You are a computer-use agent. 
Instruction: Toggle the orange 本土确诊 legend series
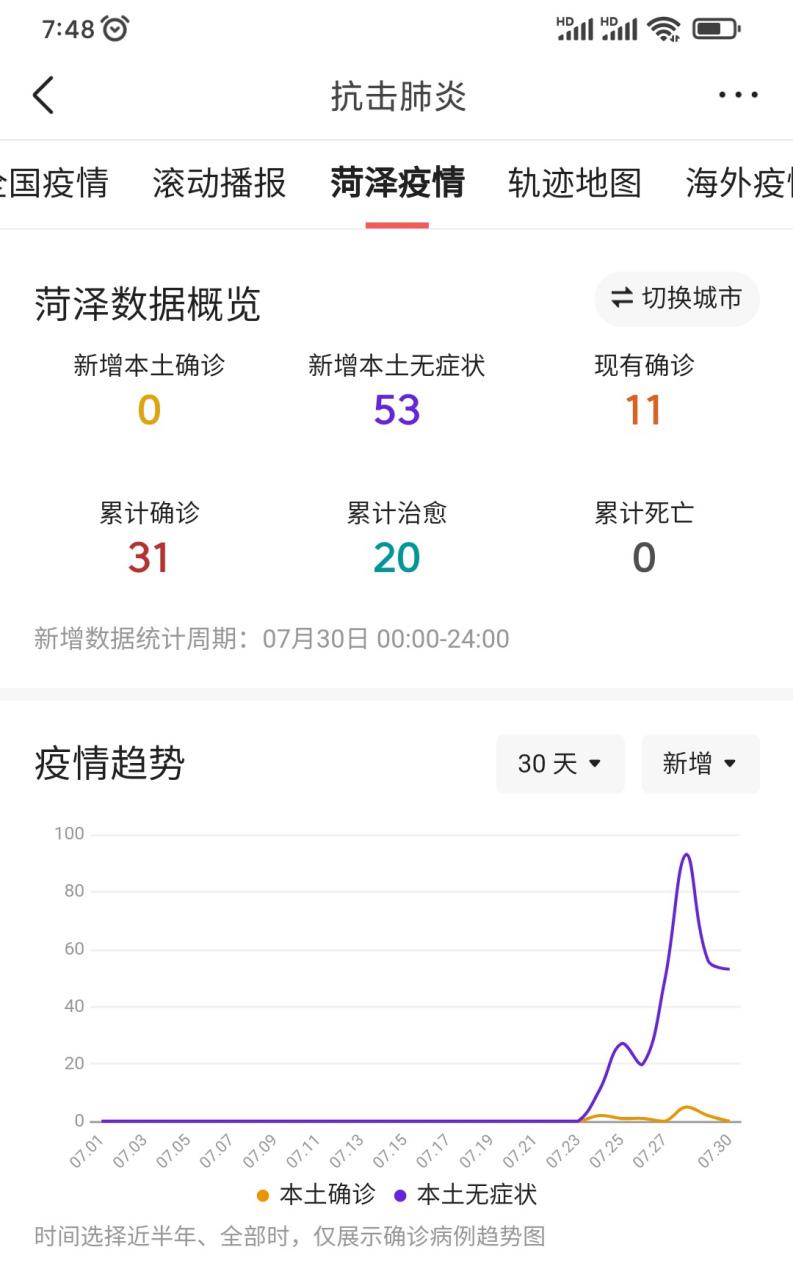316,1194
